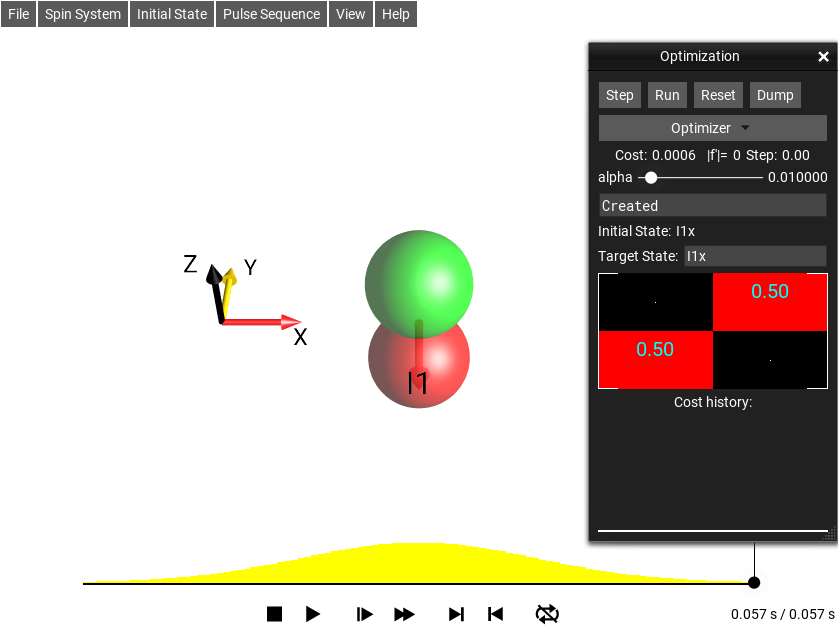838x628 pixels.
Task: Open the View menu
Action: (351, 14)
